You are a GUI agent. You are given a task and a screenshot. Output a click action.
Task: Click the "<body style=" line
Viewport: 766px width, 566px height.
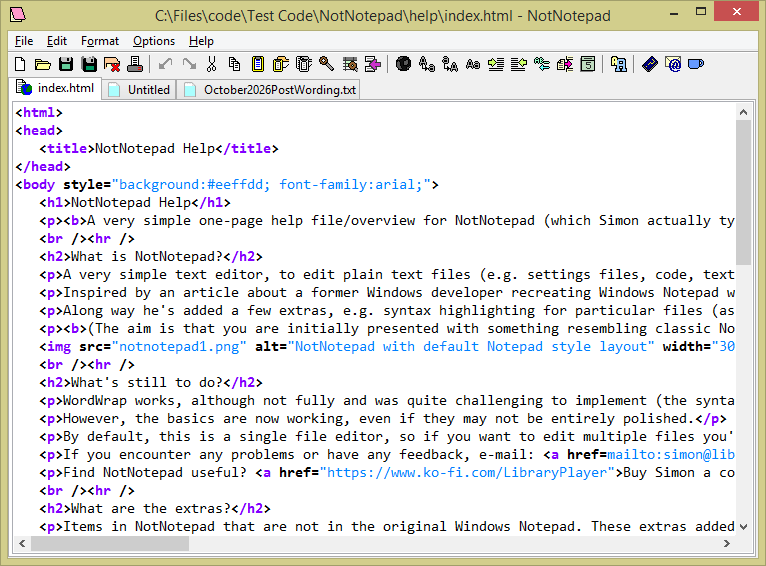pyautogui.click(x=227, y=185)
